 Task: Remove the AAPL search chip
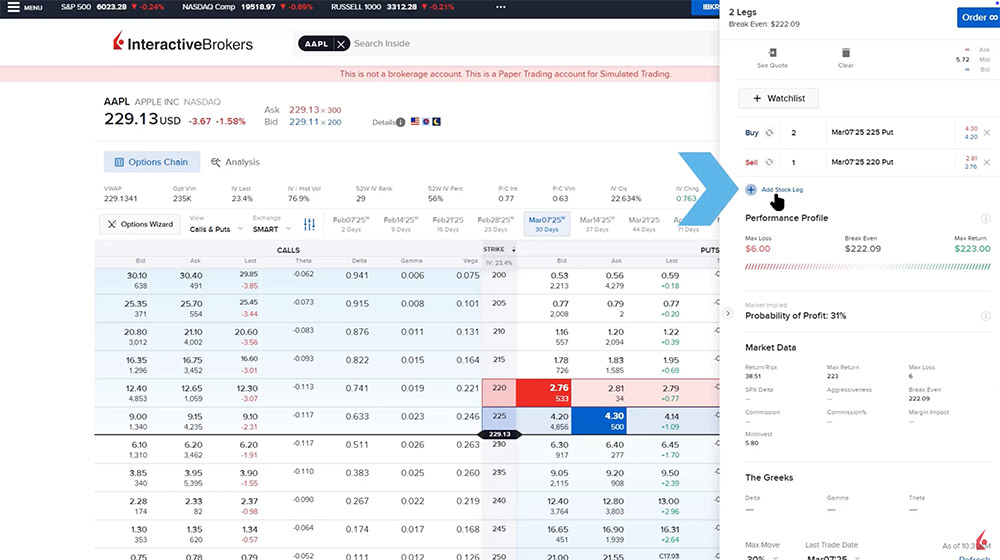pos(341,43)
